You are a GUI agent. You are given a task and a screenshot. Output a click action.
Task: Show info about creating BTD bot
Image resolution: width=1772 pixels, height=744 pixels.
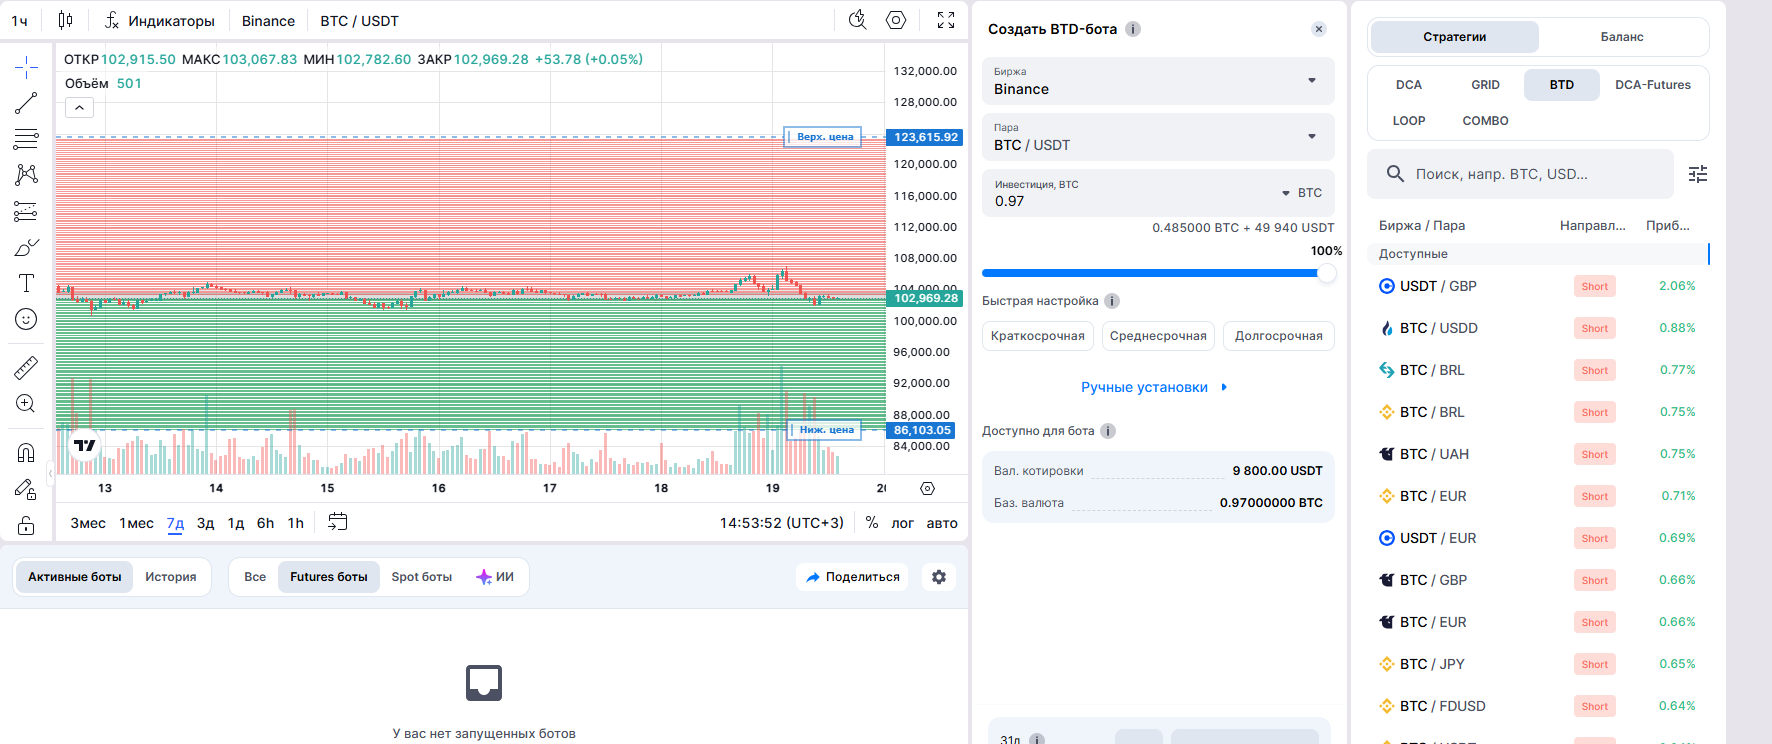pos(1133,29)
